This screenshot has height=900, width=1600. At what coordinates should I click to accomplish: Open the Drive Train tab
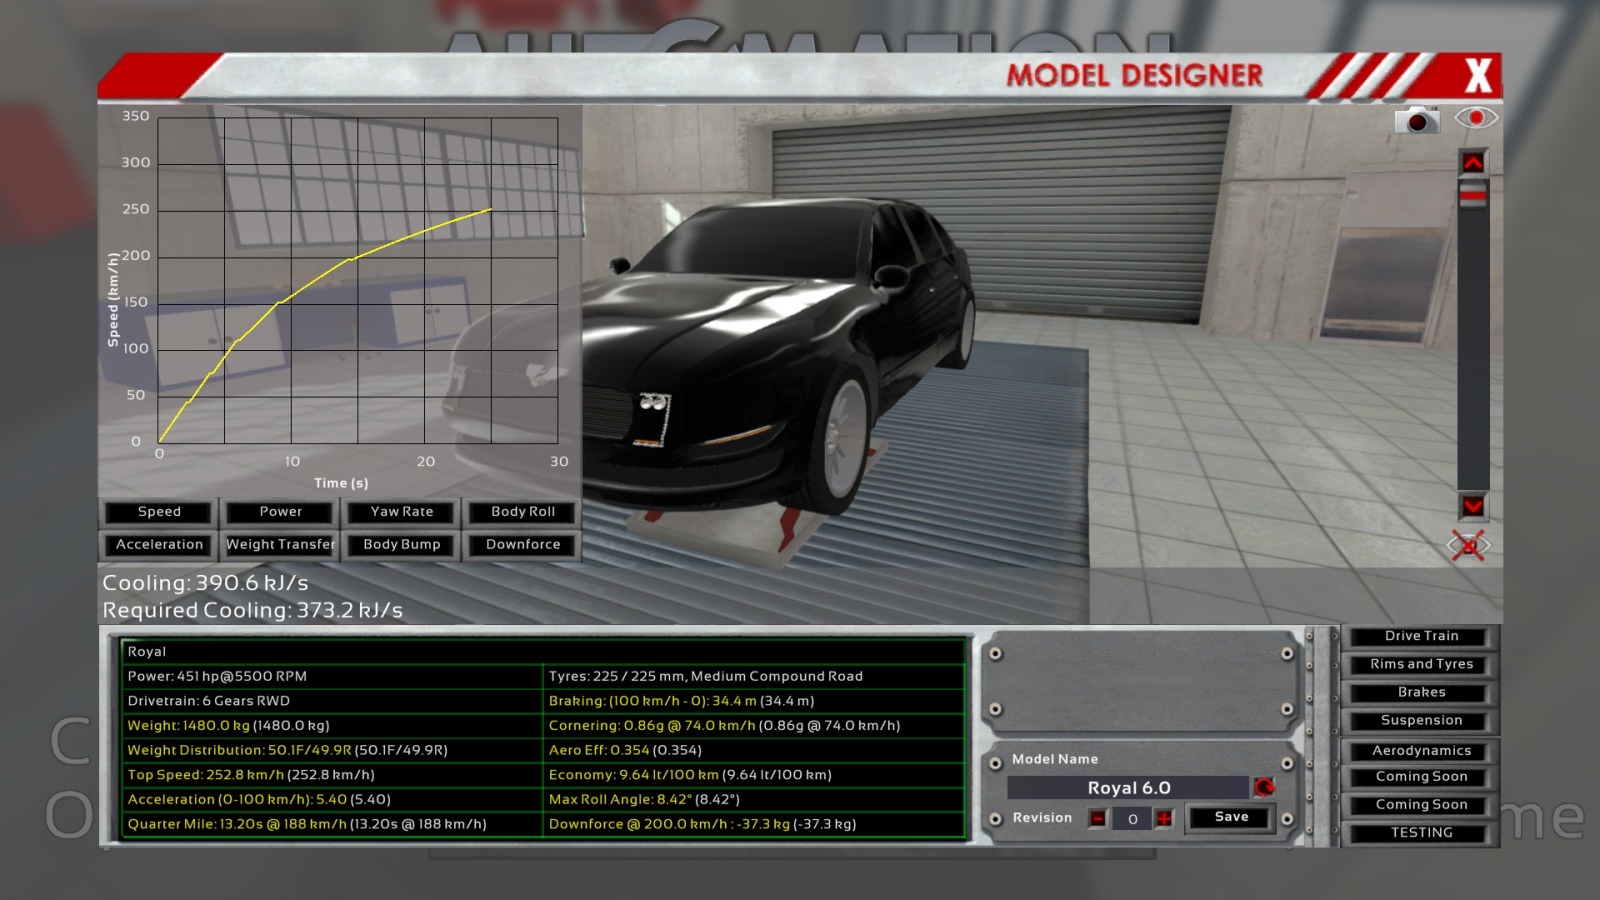pos(1421,636)
